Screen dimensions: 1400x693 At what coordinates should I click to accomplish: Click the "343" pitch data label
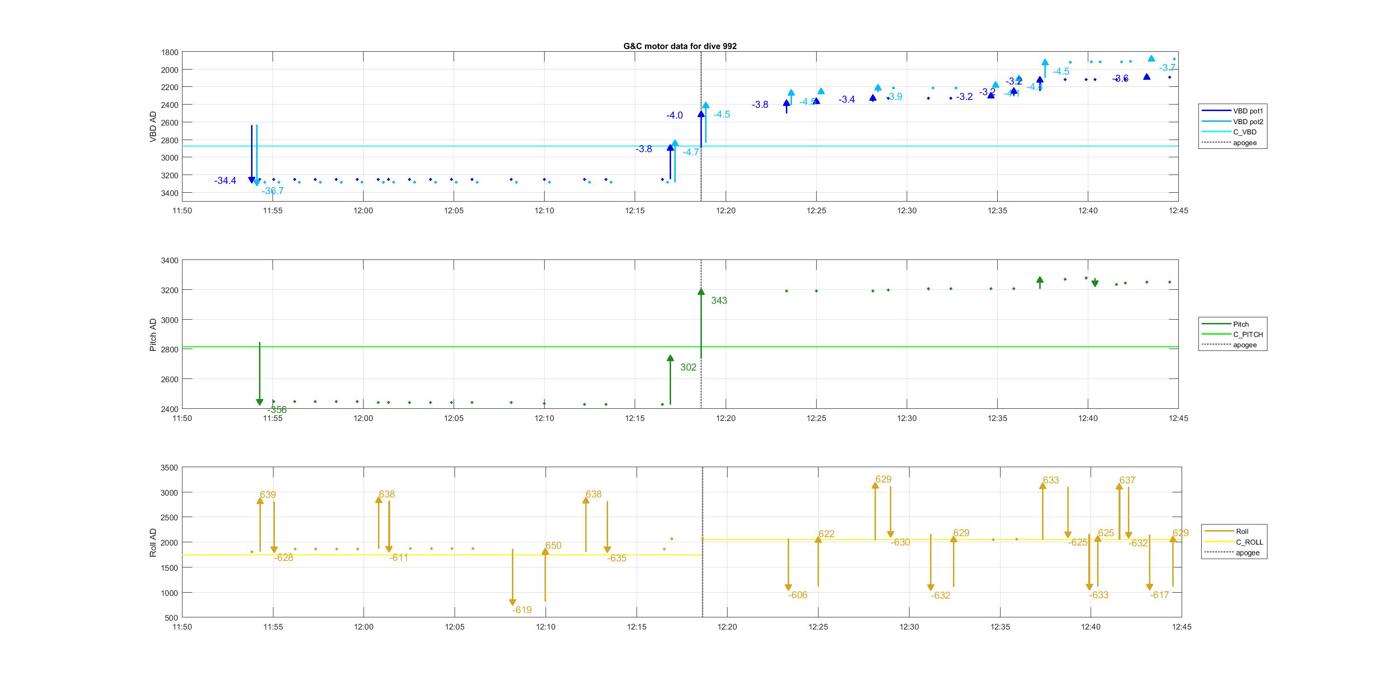[x=719, y=301]
